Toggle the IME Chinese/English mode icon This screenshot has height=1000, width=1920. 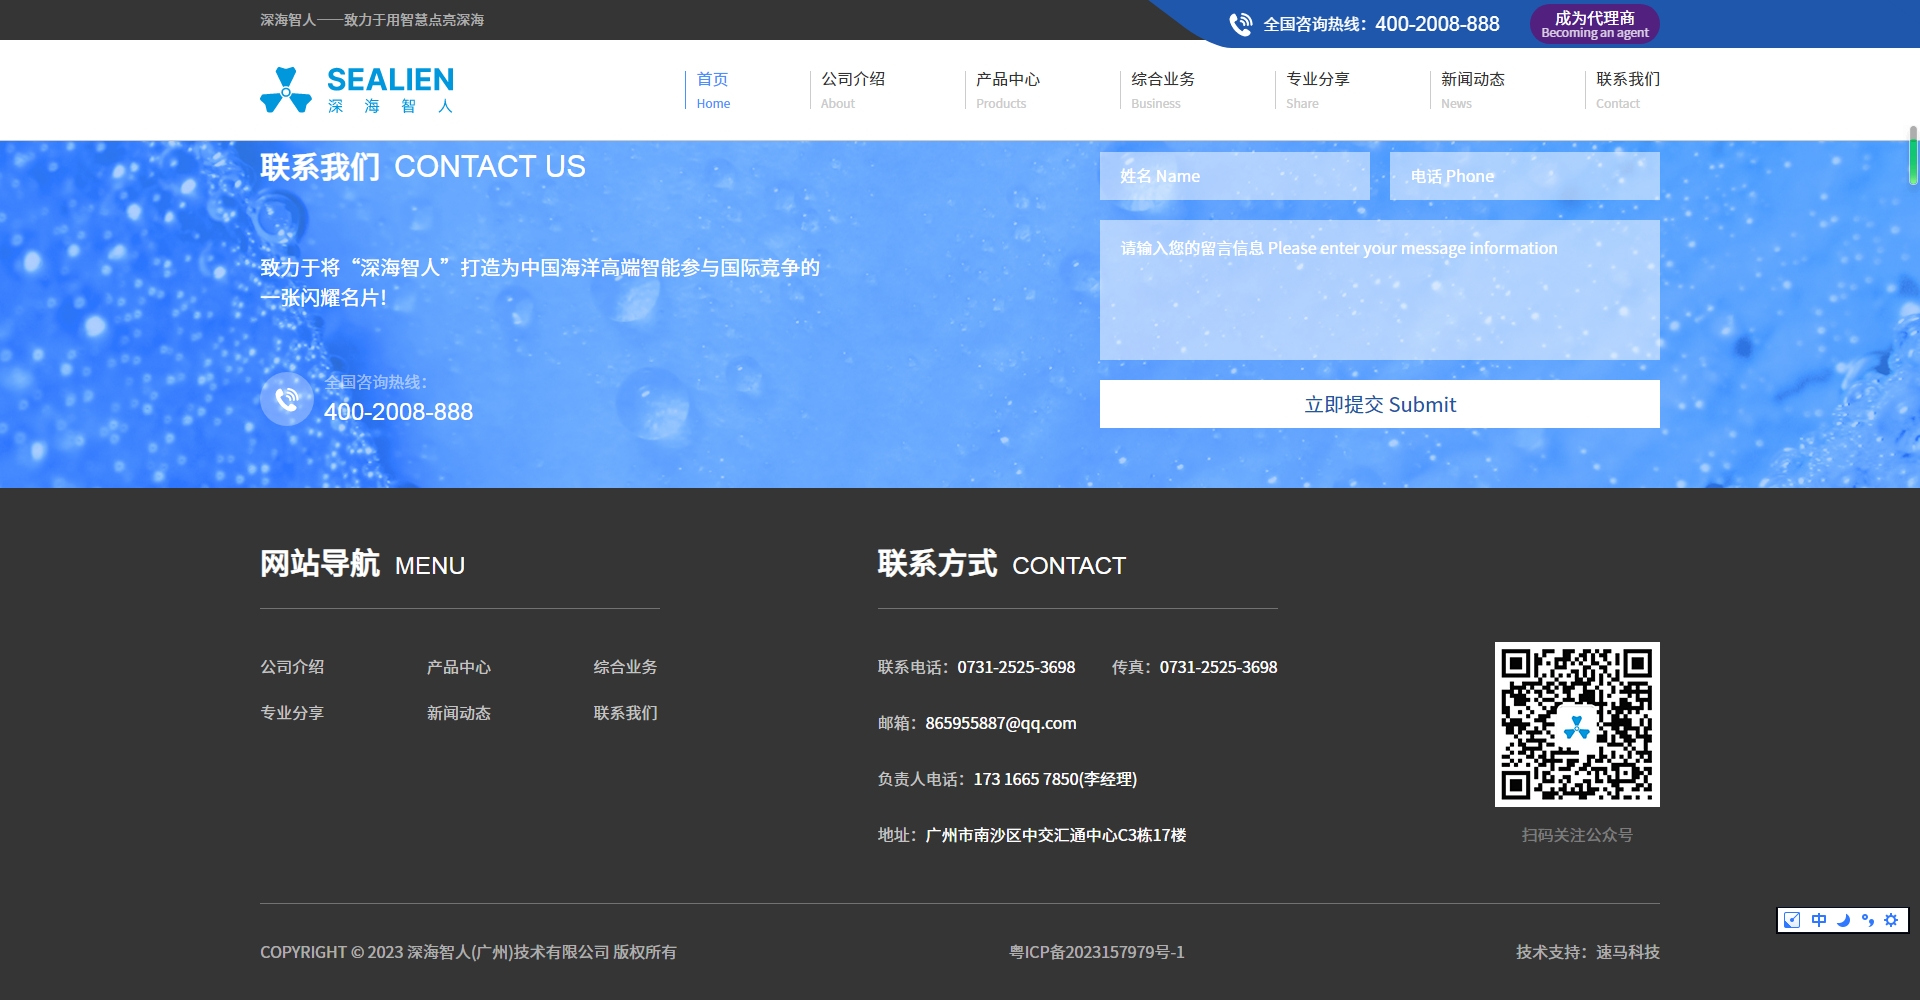pos(1818,920)
